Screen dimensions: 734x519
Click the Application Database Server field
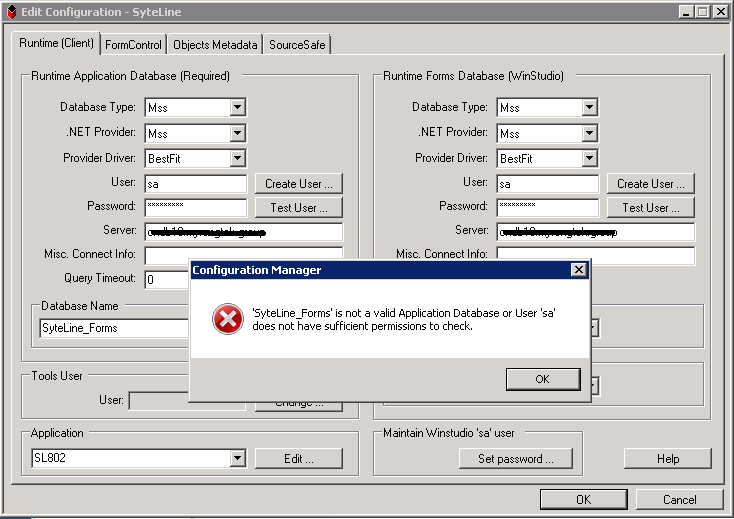(244, 232)
